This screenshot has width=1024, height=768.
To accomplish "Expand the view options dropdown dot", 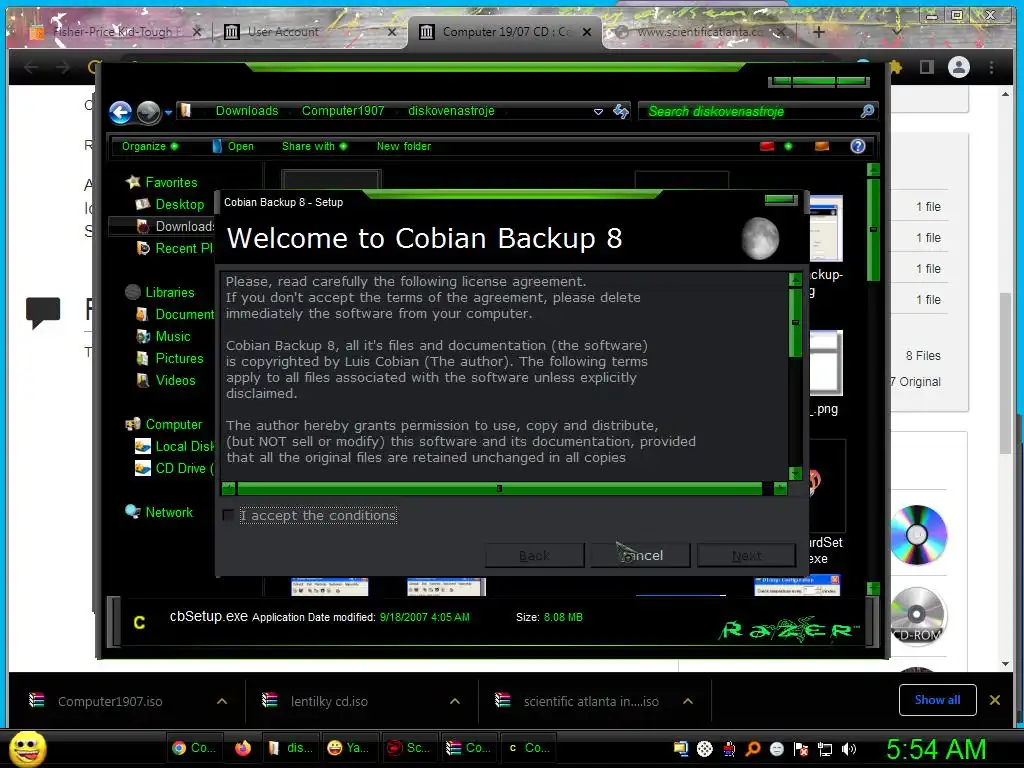I will click(x=788, y=146).
